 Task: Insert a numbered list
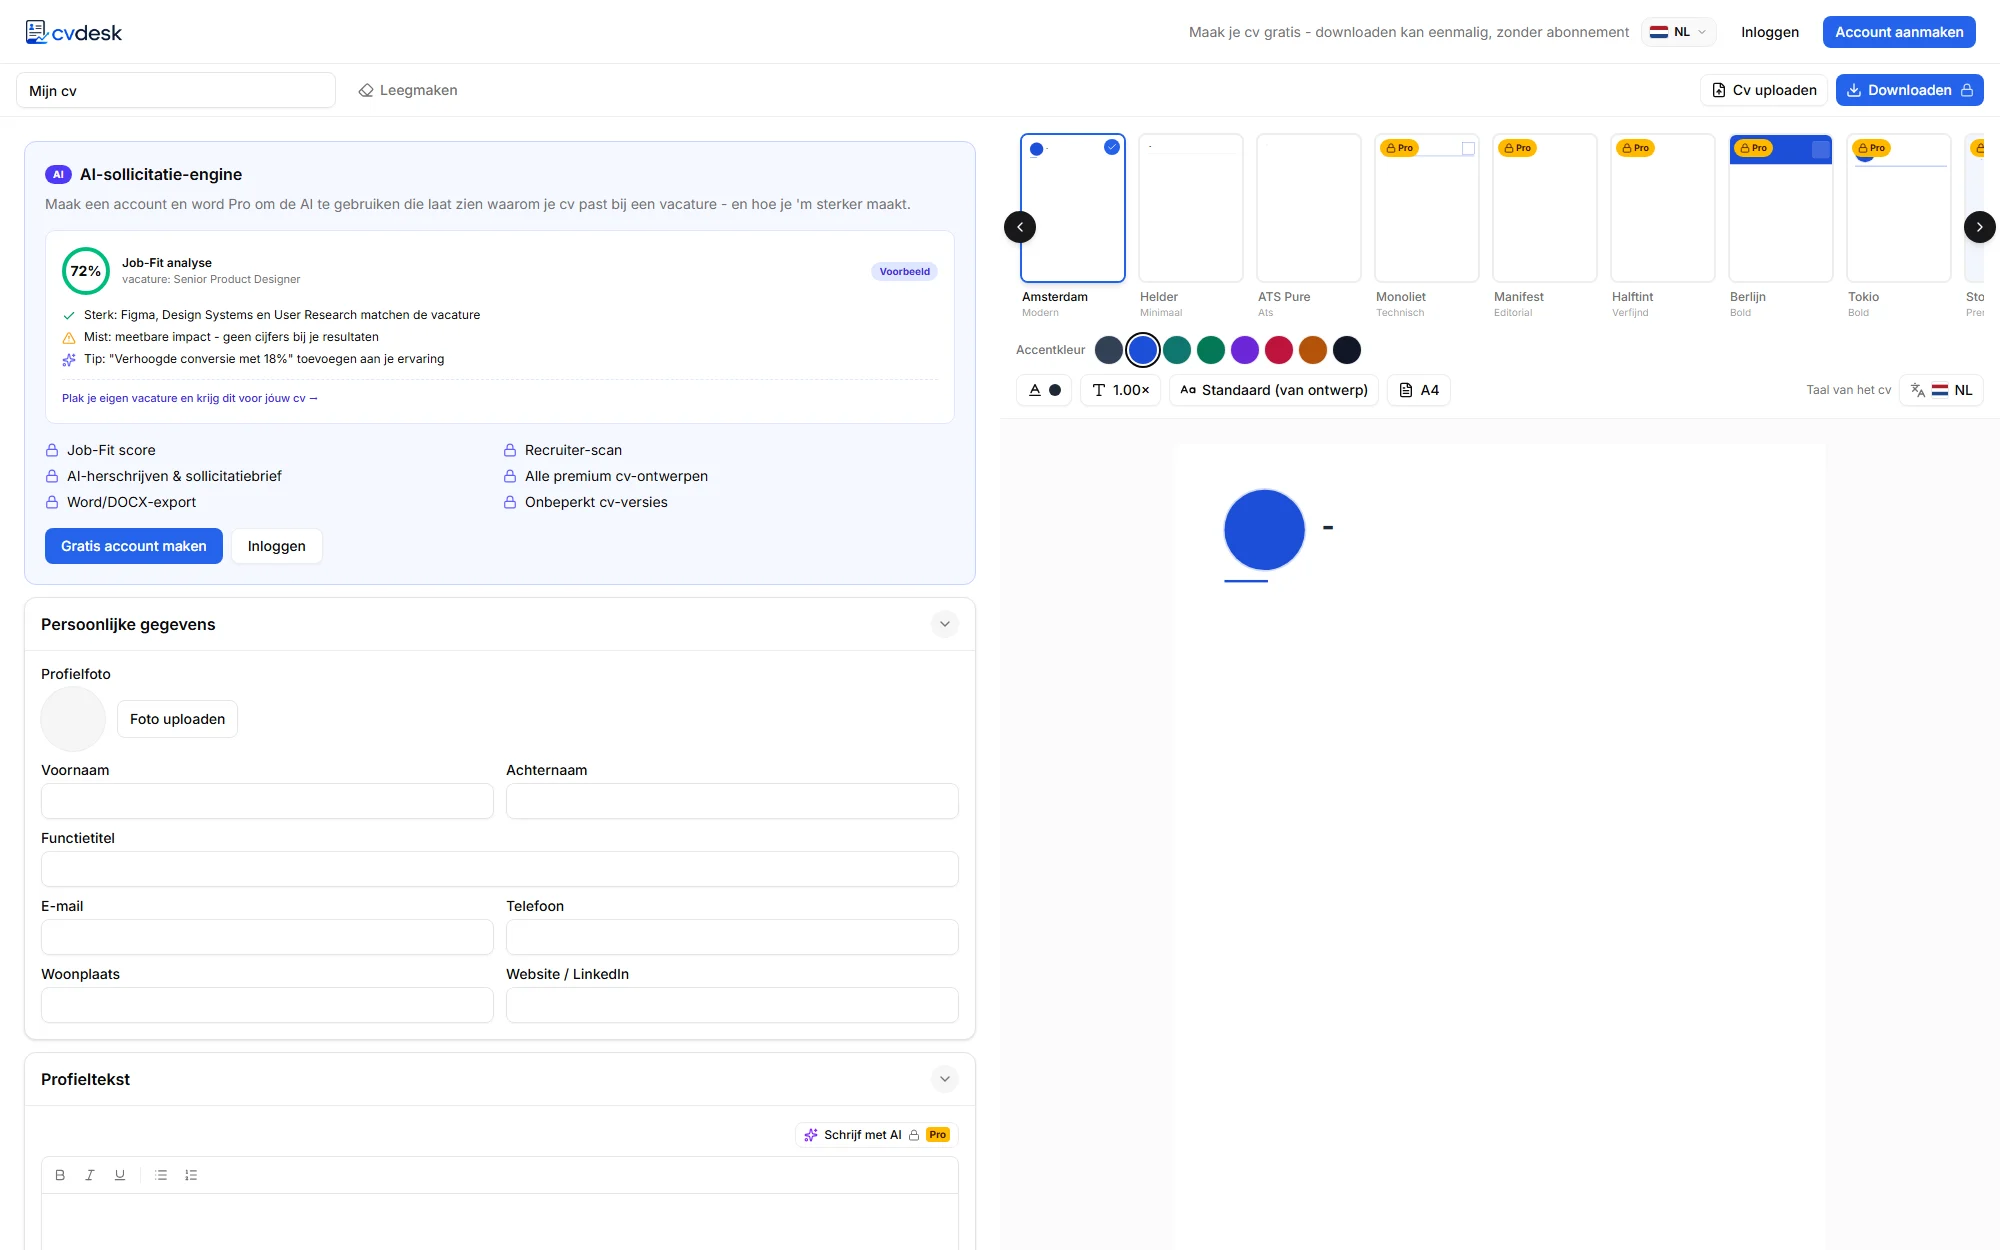tap(191, 1175)
